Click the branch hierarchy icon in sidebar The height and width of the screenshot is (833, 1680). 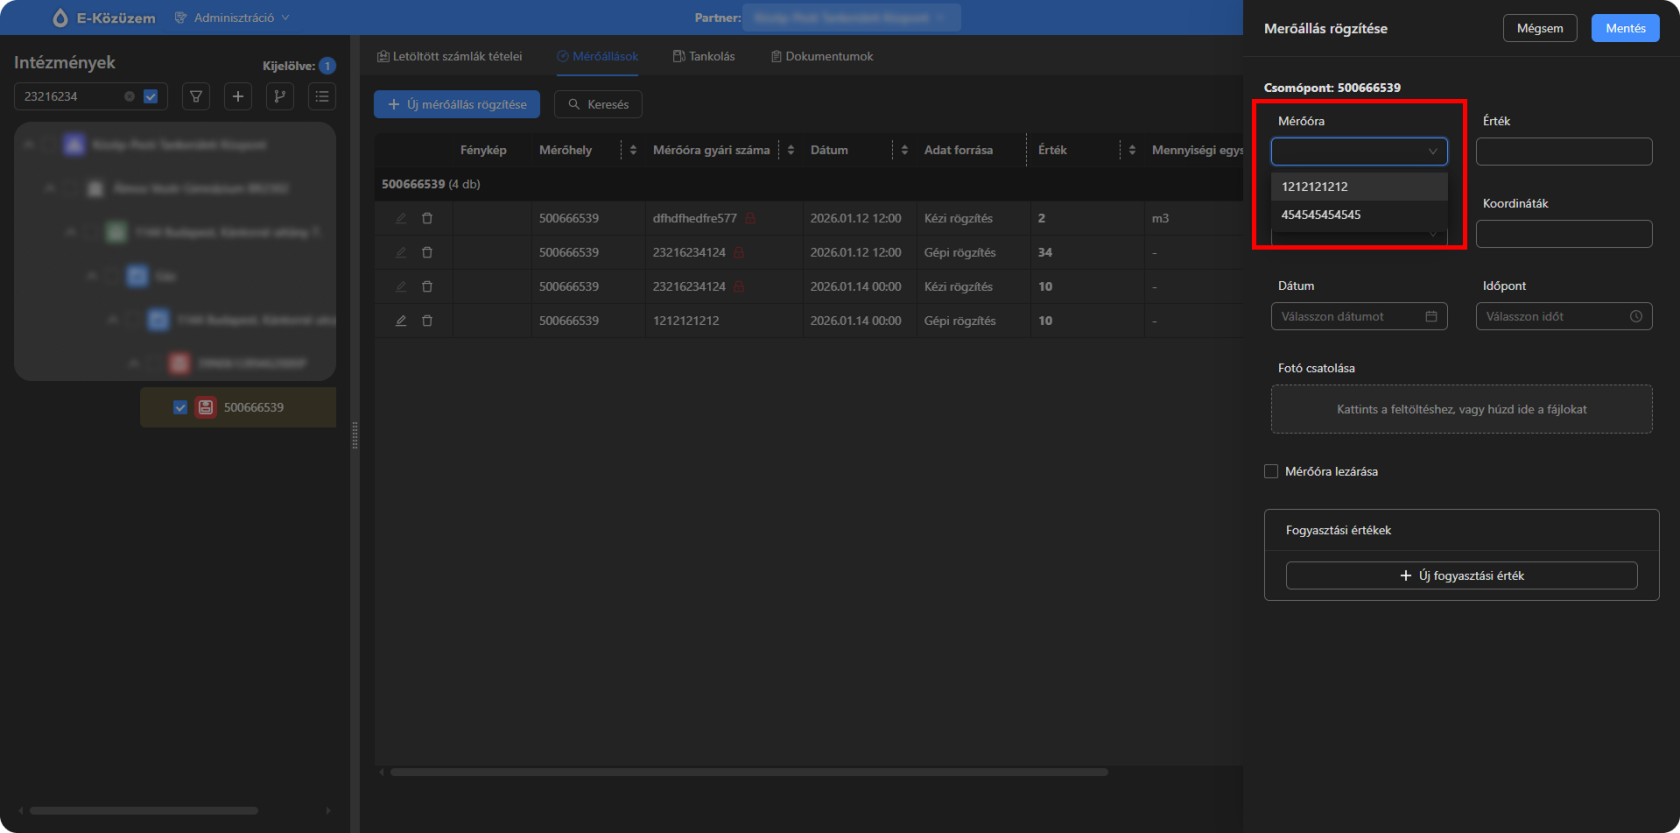pyautogui.click(x=280, y=97)
